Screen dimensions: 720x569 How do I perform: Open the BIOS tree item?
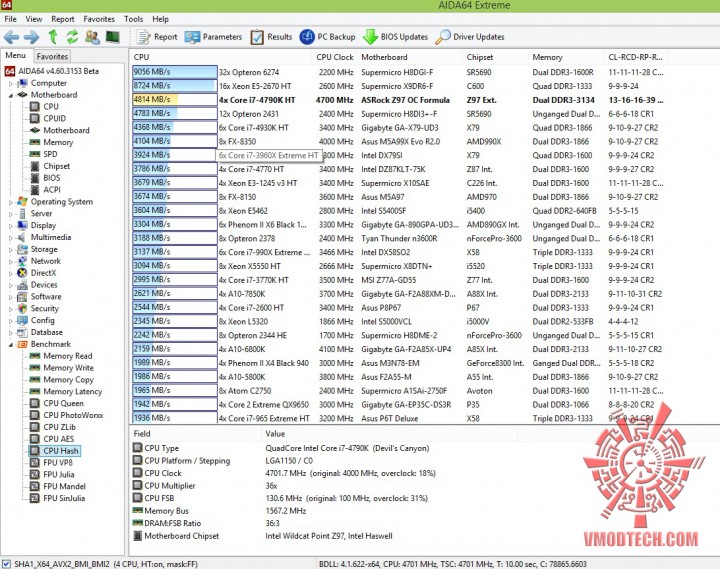45,178
